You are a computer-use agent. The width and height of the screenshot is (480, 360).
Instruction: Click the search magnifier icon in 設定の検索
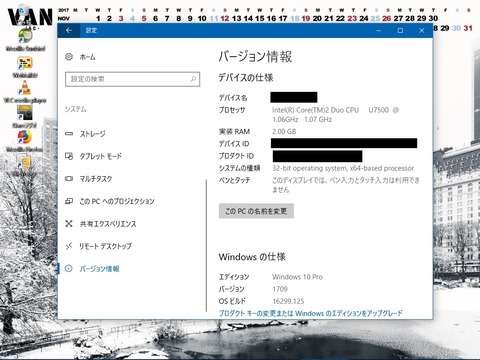(193, 79)
